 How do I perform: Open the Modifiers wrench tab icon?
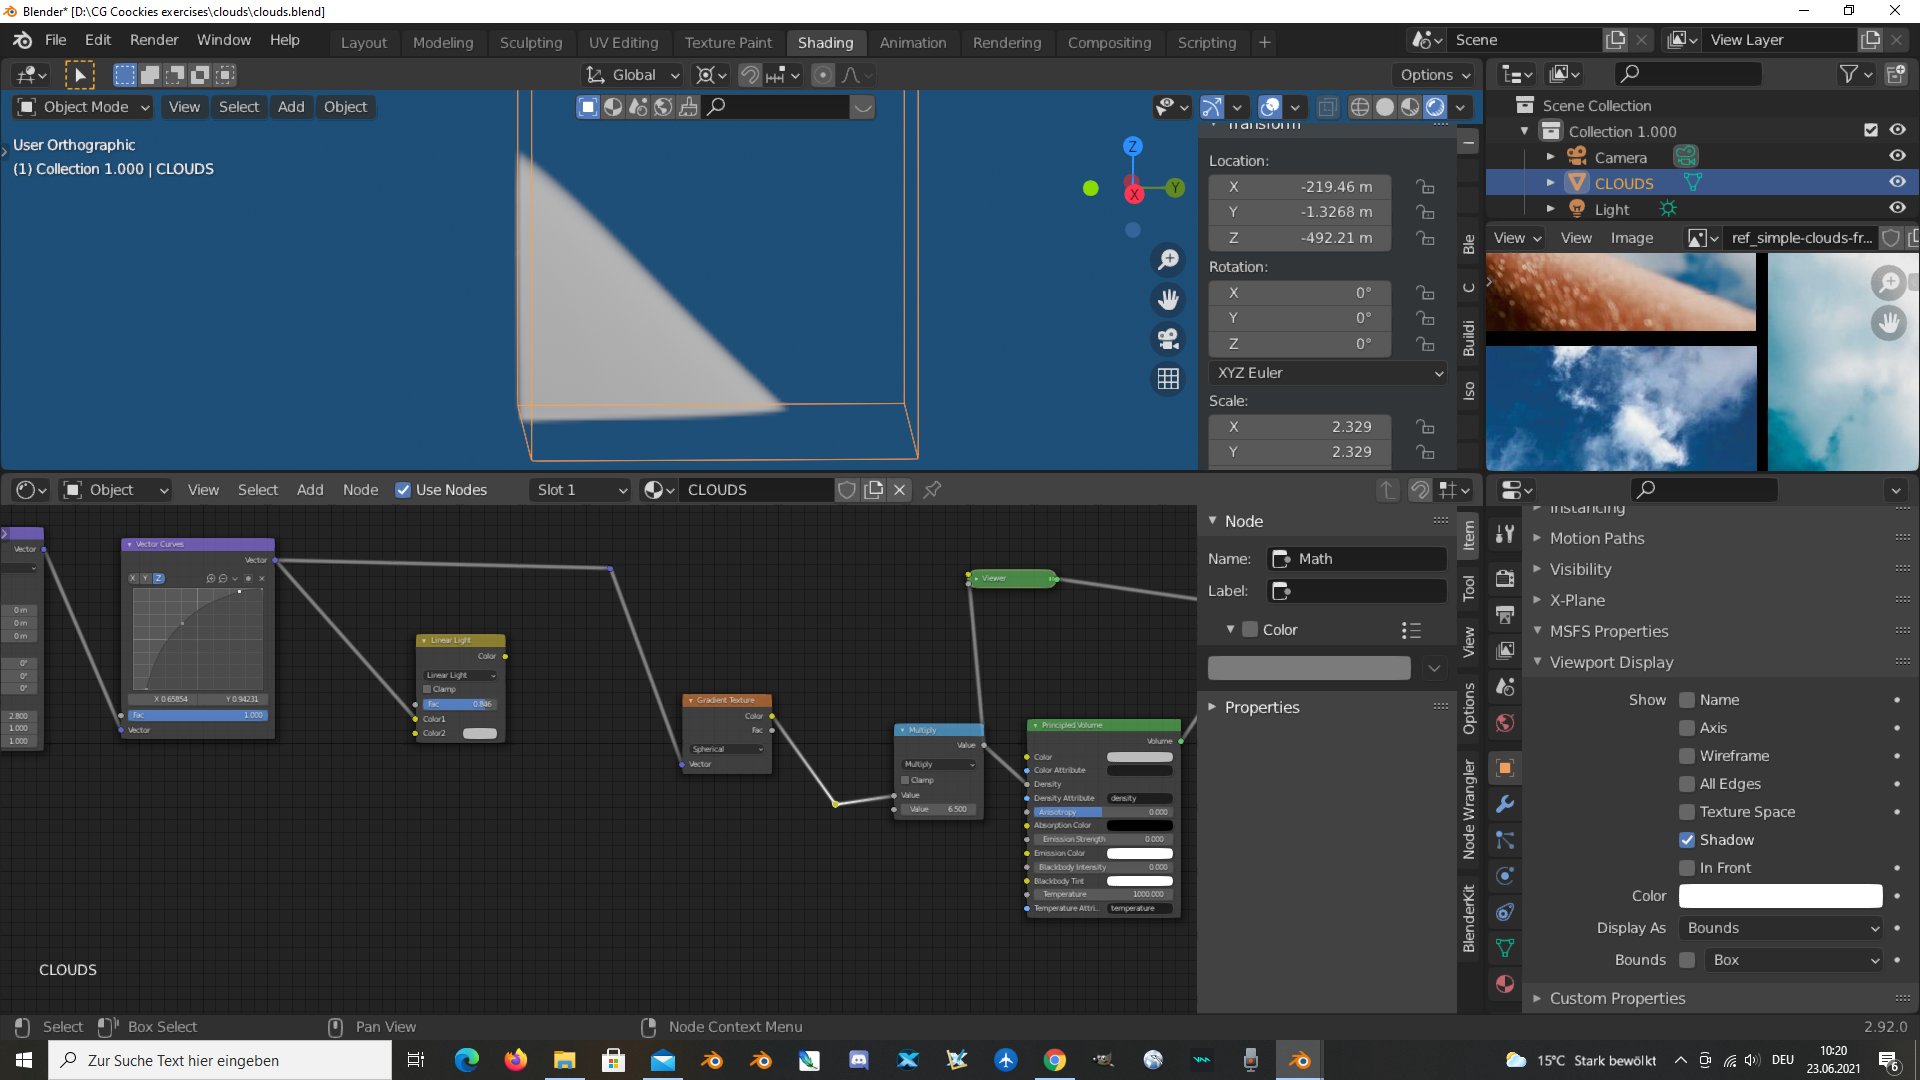[1505, 804]
